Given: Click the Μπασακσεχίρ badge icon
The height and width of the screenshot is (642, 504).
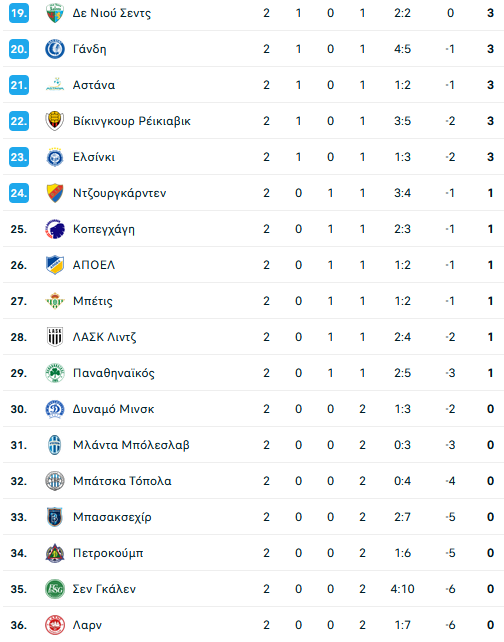Looking at the screenshot, I should click(x=54, y=518).
